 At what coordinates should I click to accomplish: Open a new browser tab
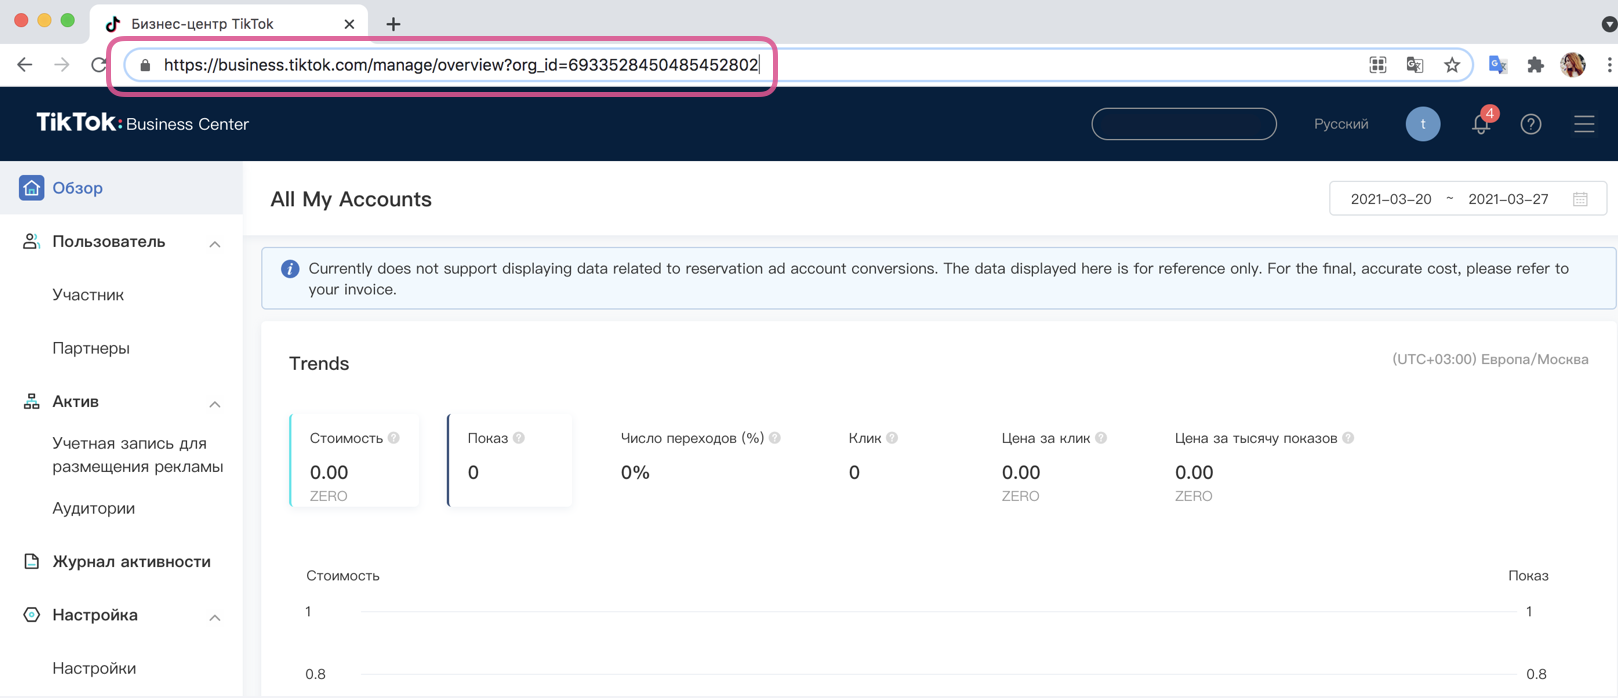(x=393, y=24)
